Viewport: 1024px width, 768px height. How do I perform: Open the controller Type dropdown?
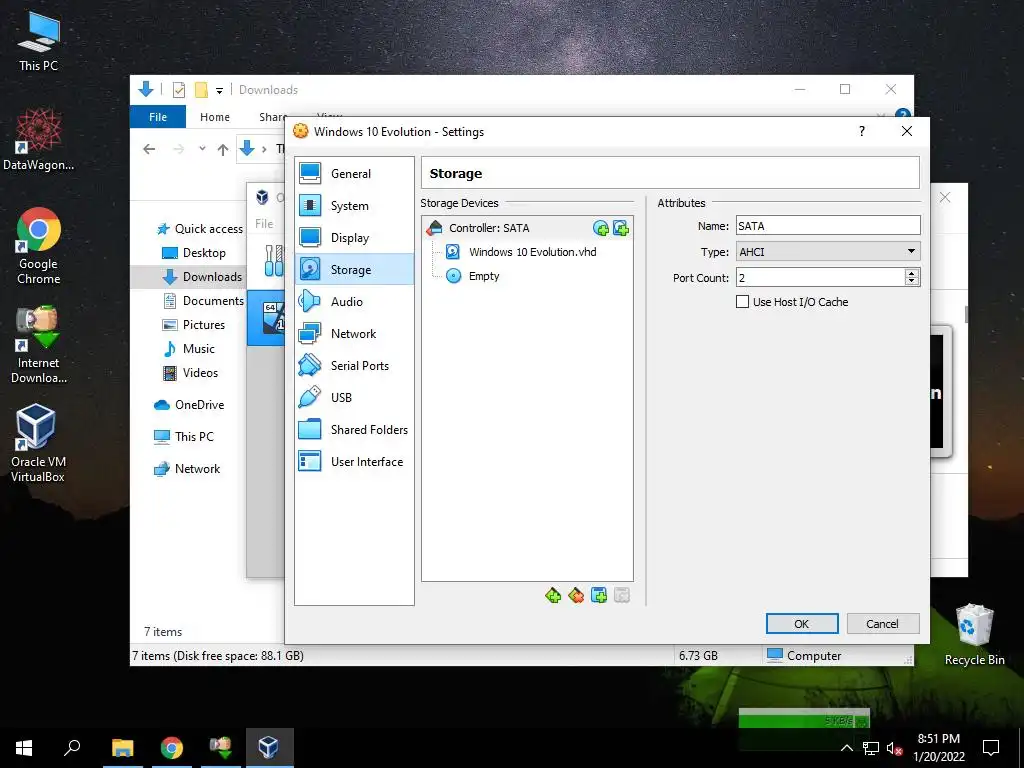click(x=828, y=252)
